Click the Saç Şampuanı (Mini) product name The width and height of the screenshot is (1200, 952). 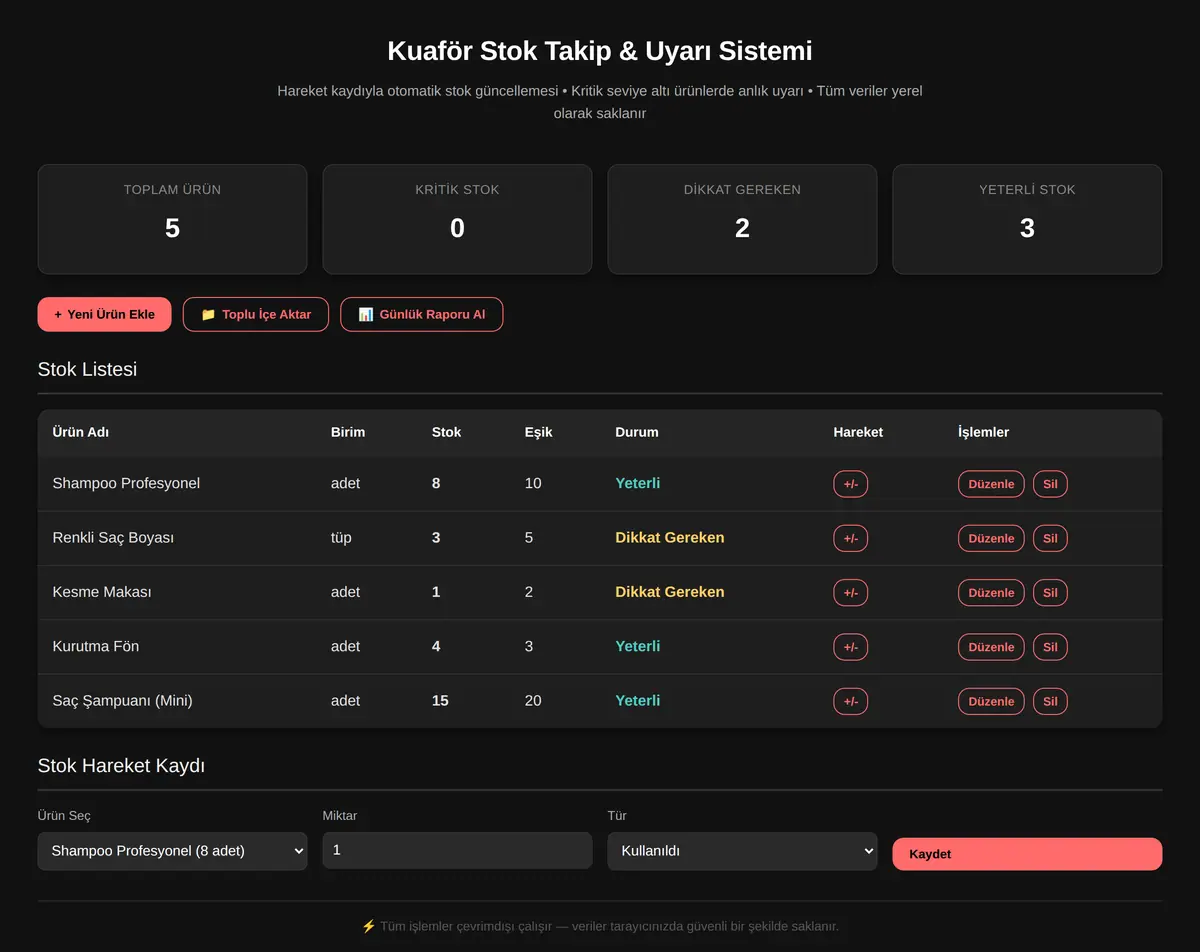coord(122,700)
